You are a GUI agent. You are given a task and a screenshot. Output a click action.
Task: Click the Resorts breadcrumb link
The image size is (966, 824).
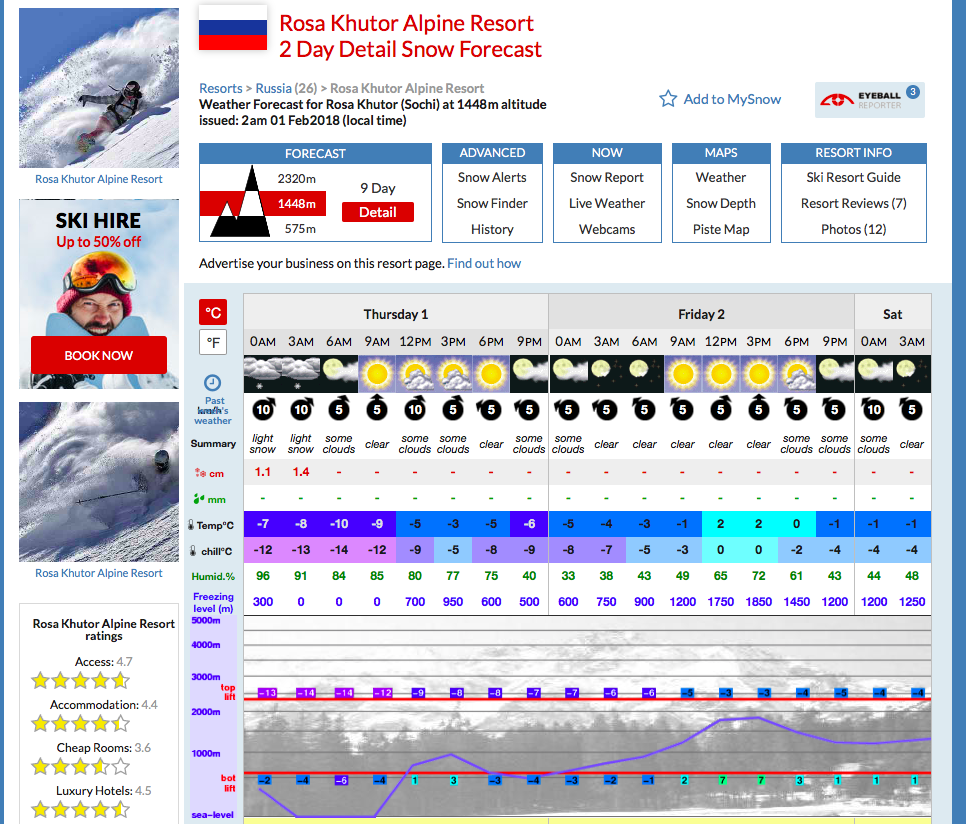pos(221,88)
